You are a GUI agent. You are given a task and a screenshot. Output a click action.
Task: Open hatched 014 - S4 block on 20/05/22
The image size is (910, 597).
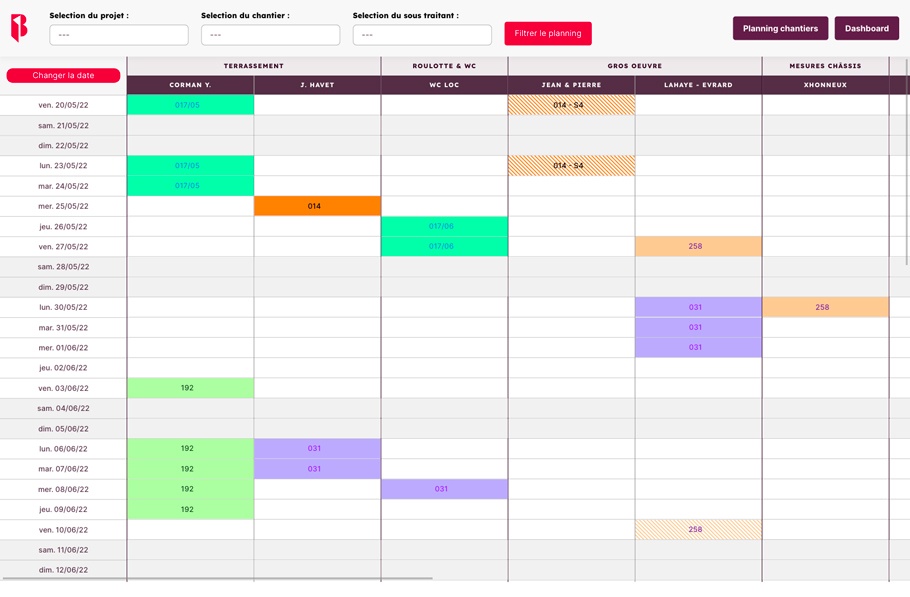tap(571, 105)
